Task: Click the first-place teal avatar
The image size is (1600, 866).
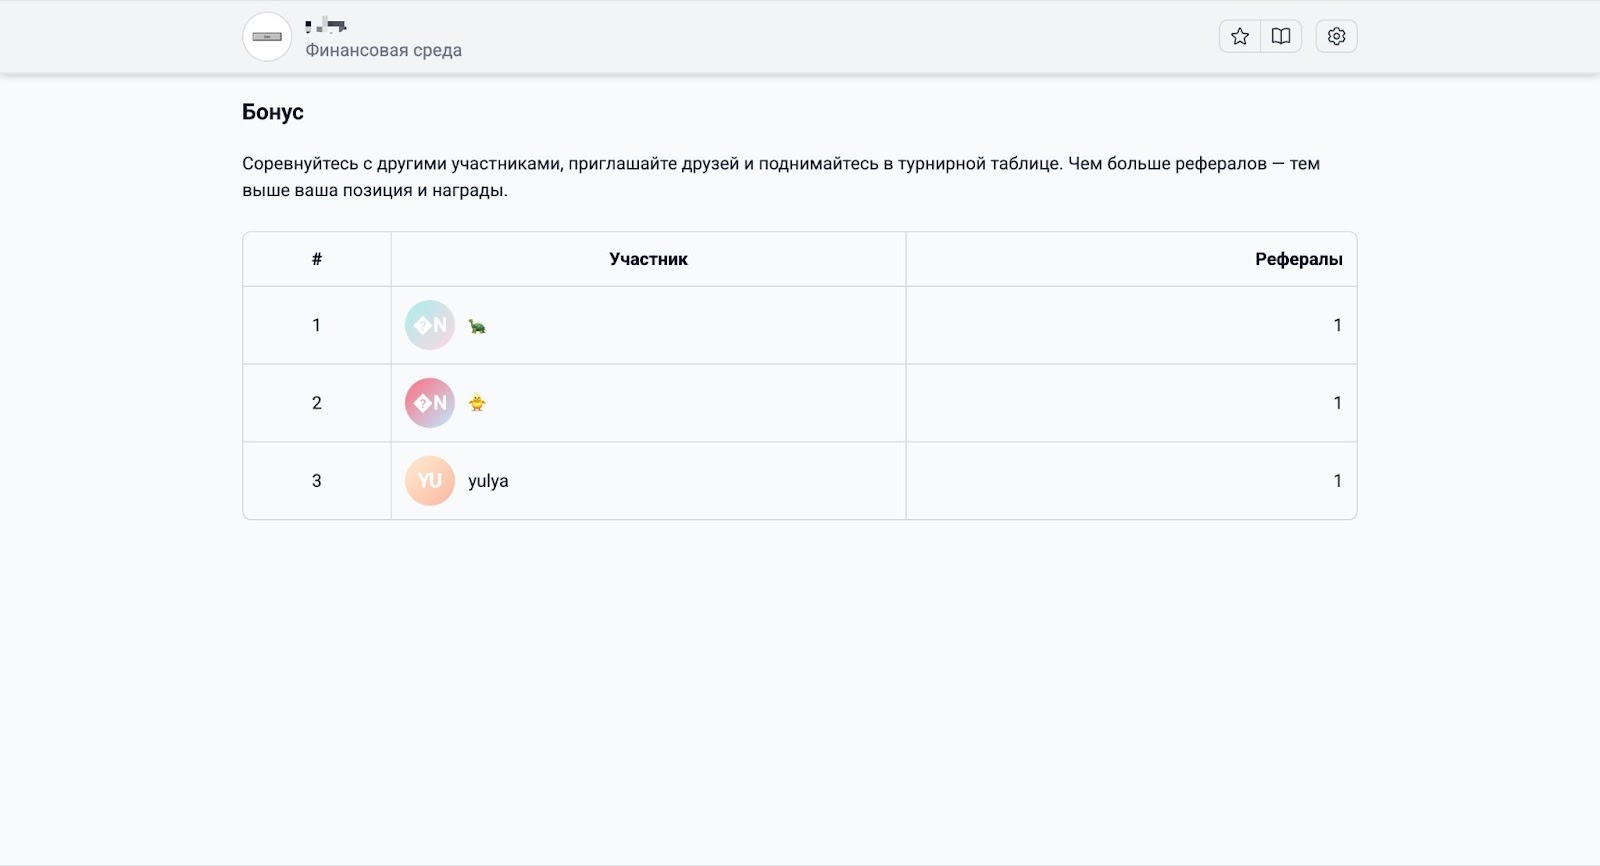Action: click(x=430, y=325)
